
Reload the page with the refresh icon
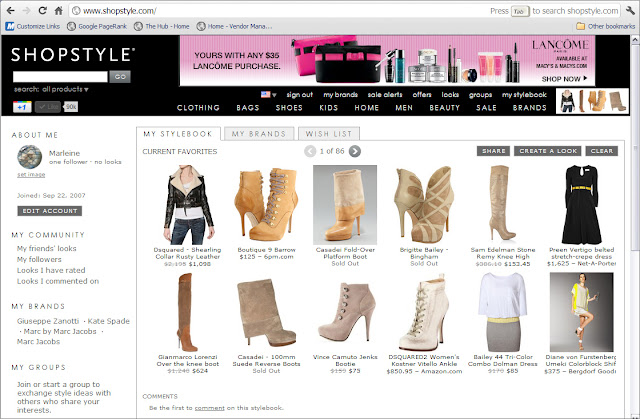[42, 10]
